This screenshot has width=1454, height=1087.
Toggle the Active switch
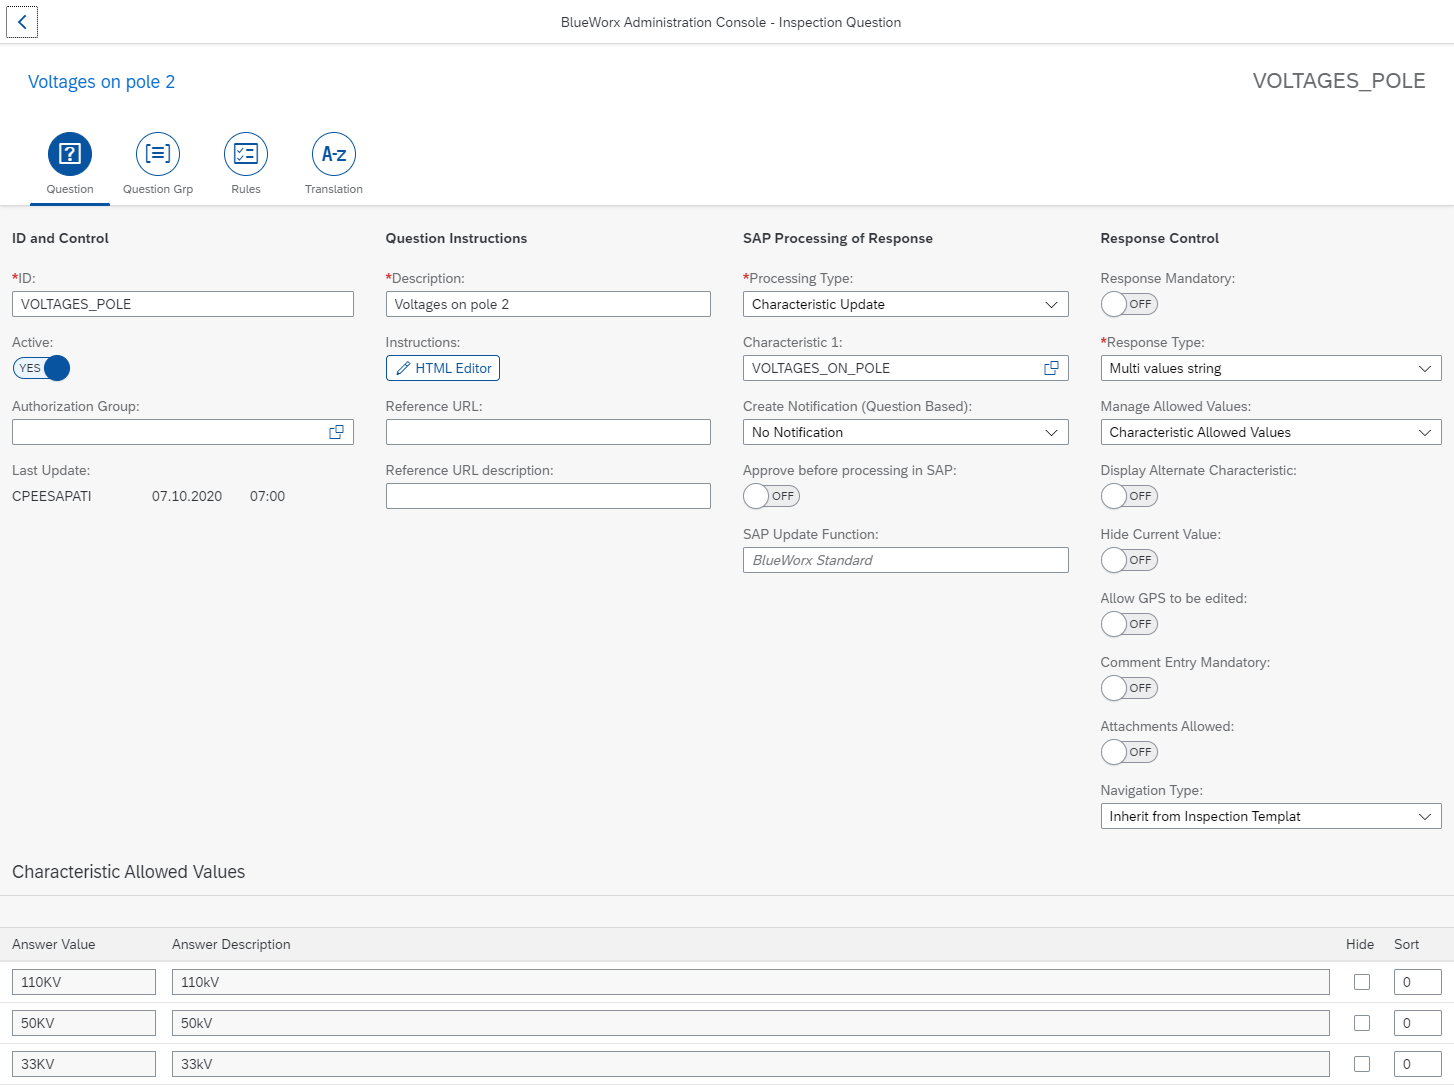[x=41, y=368]
